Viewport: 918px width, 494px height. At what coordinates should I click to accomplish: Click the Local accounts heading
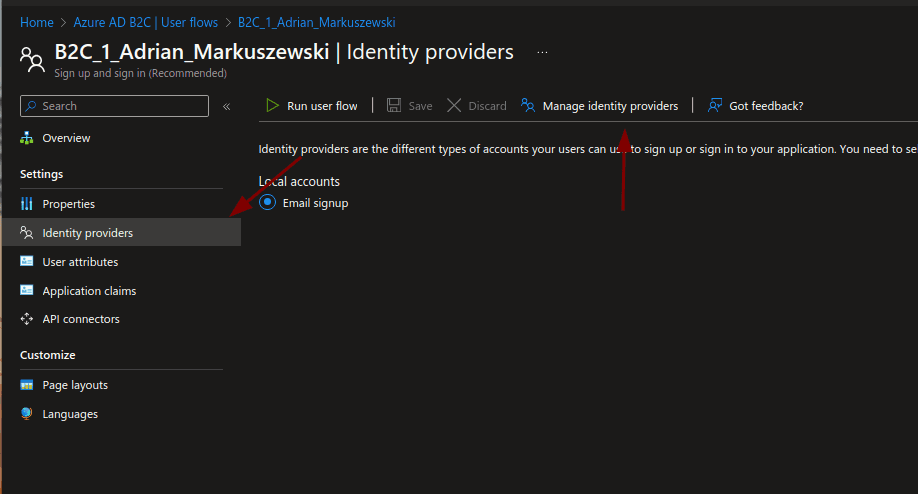[x=299, y=181]
